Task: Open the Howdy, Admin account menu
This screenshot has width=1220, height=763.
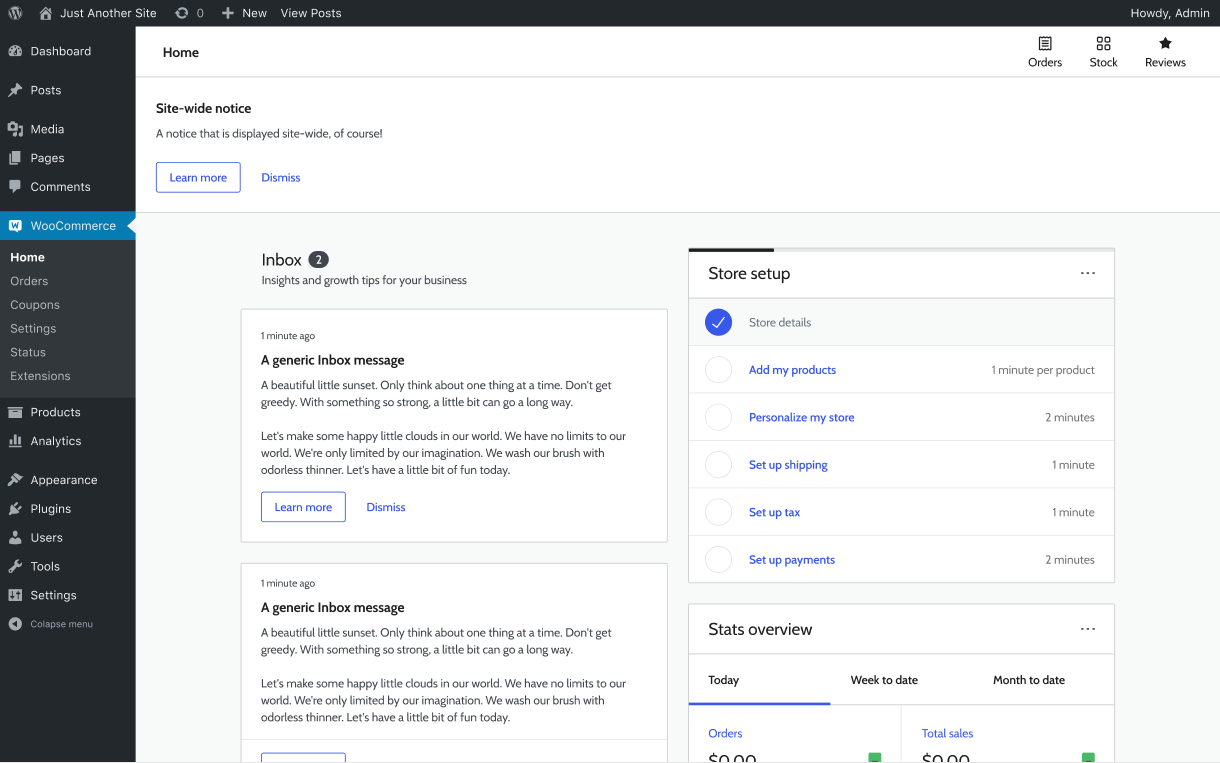Action: [x=1170, y=13]
